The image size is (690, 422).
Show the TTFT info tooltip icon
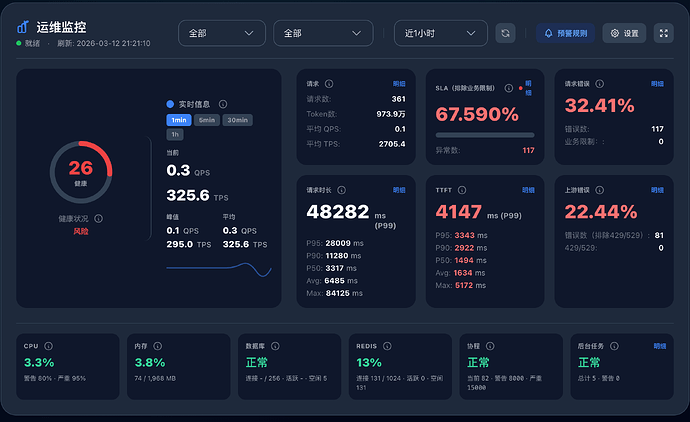point(462,190)
